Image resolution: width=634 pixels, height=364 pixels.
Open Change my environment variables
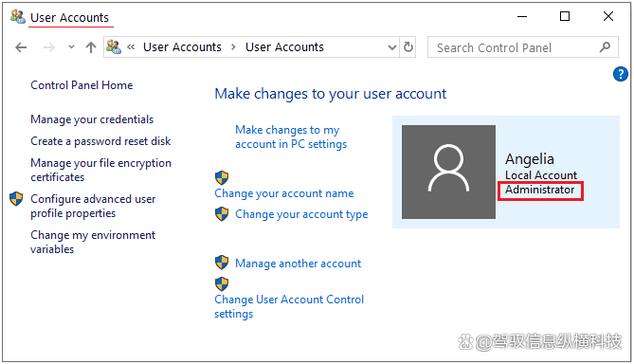coord(93,242)
